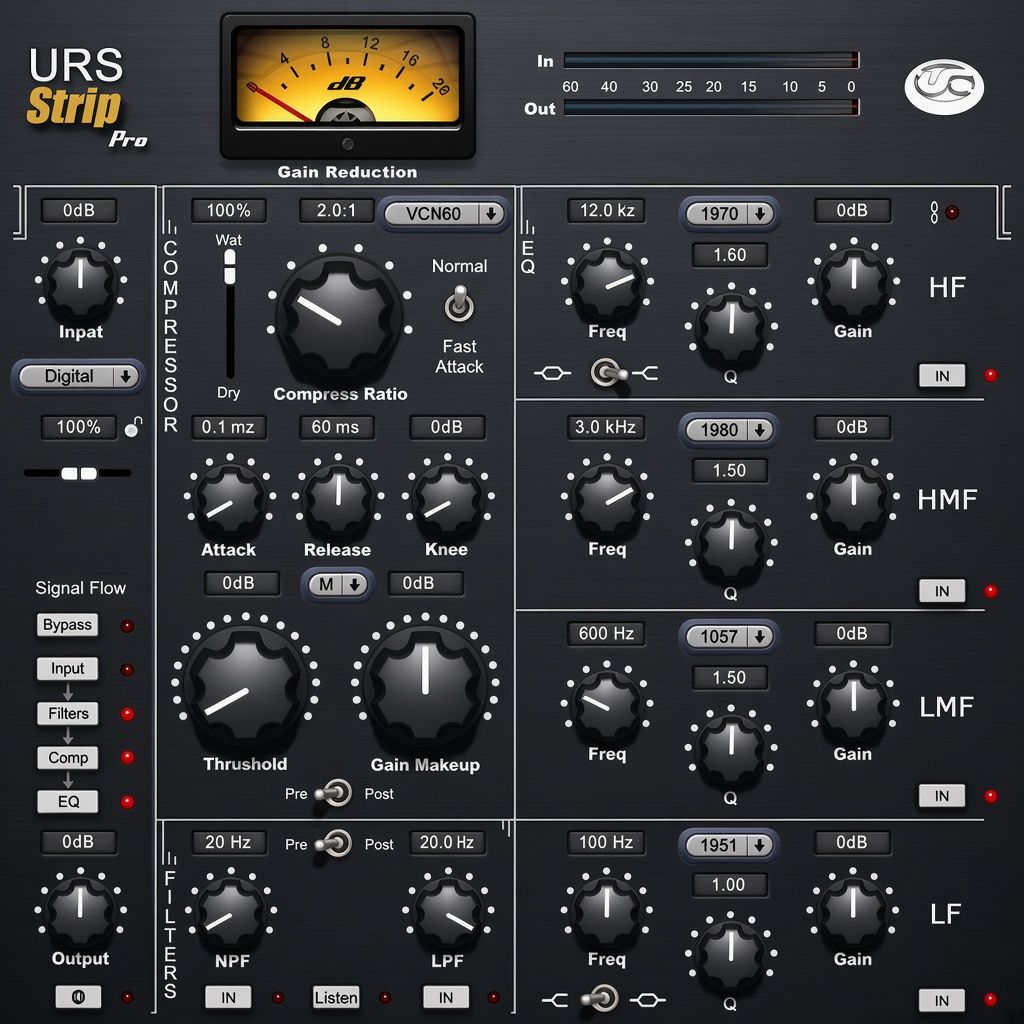Click the Wet/Dry vertical slider handle
The height and width of the screenshot is (1024, 1024).
(230, 267)
